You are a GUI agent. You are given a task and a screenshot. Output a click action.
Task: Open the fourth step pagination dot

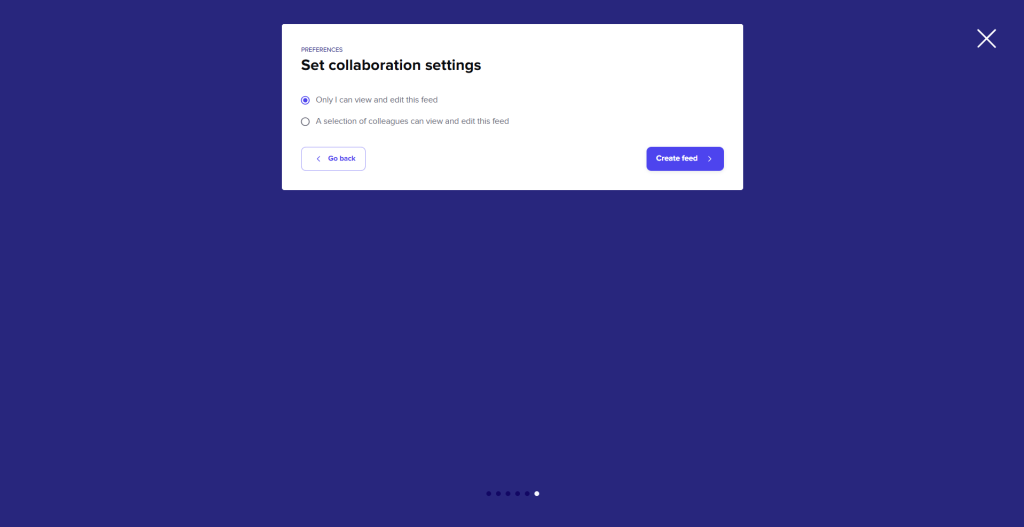click(x=517, y=493)
